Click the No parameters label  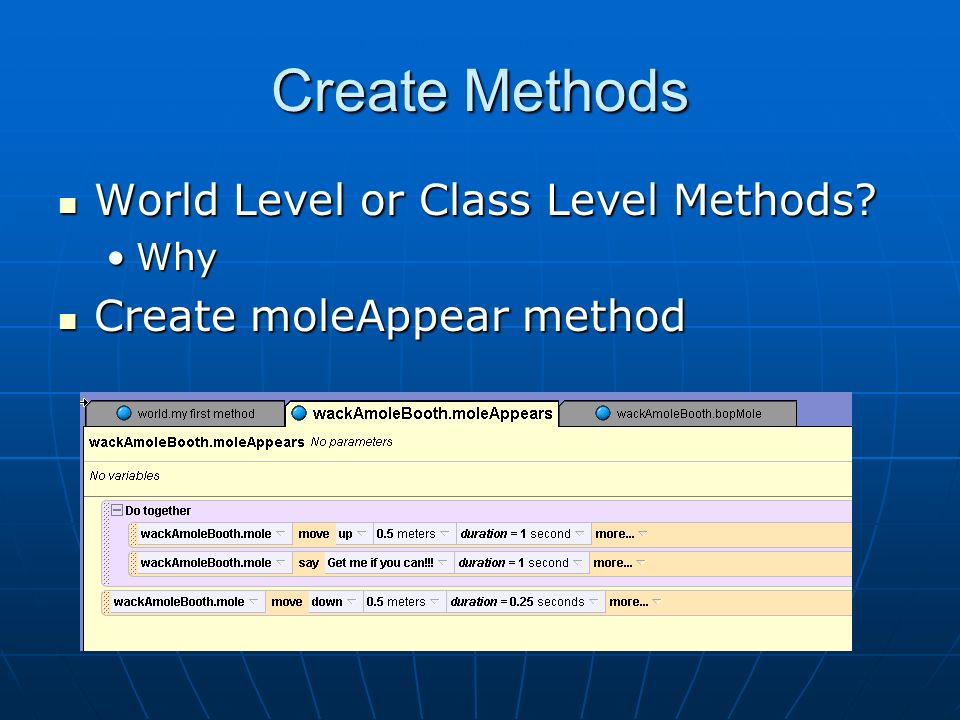351,442
